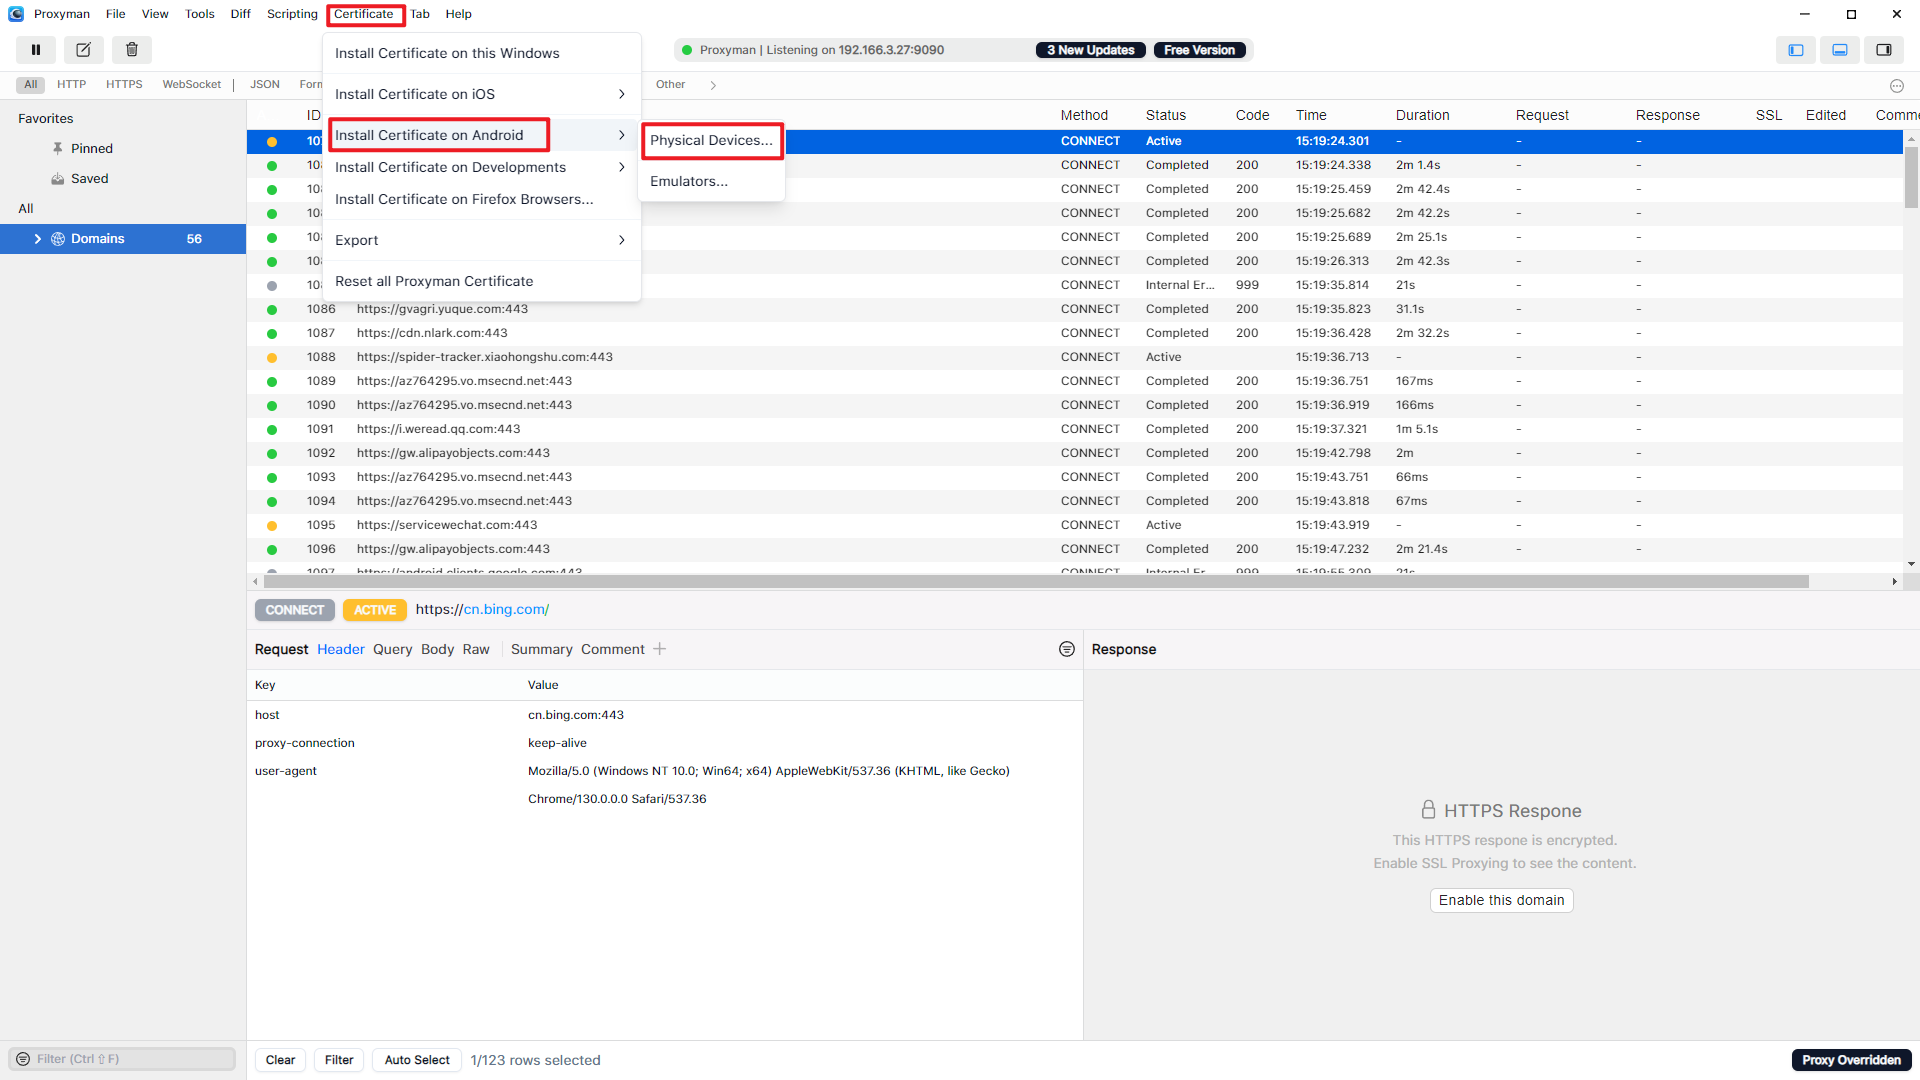Click the Pinned pin icon in Favorites
The height and width of the screenshot is (1080, 1920).
pos(58,148)
